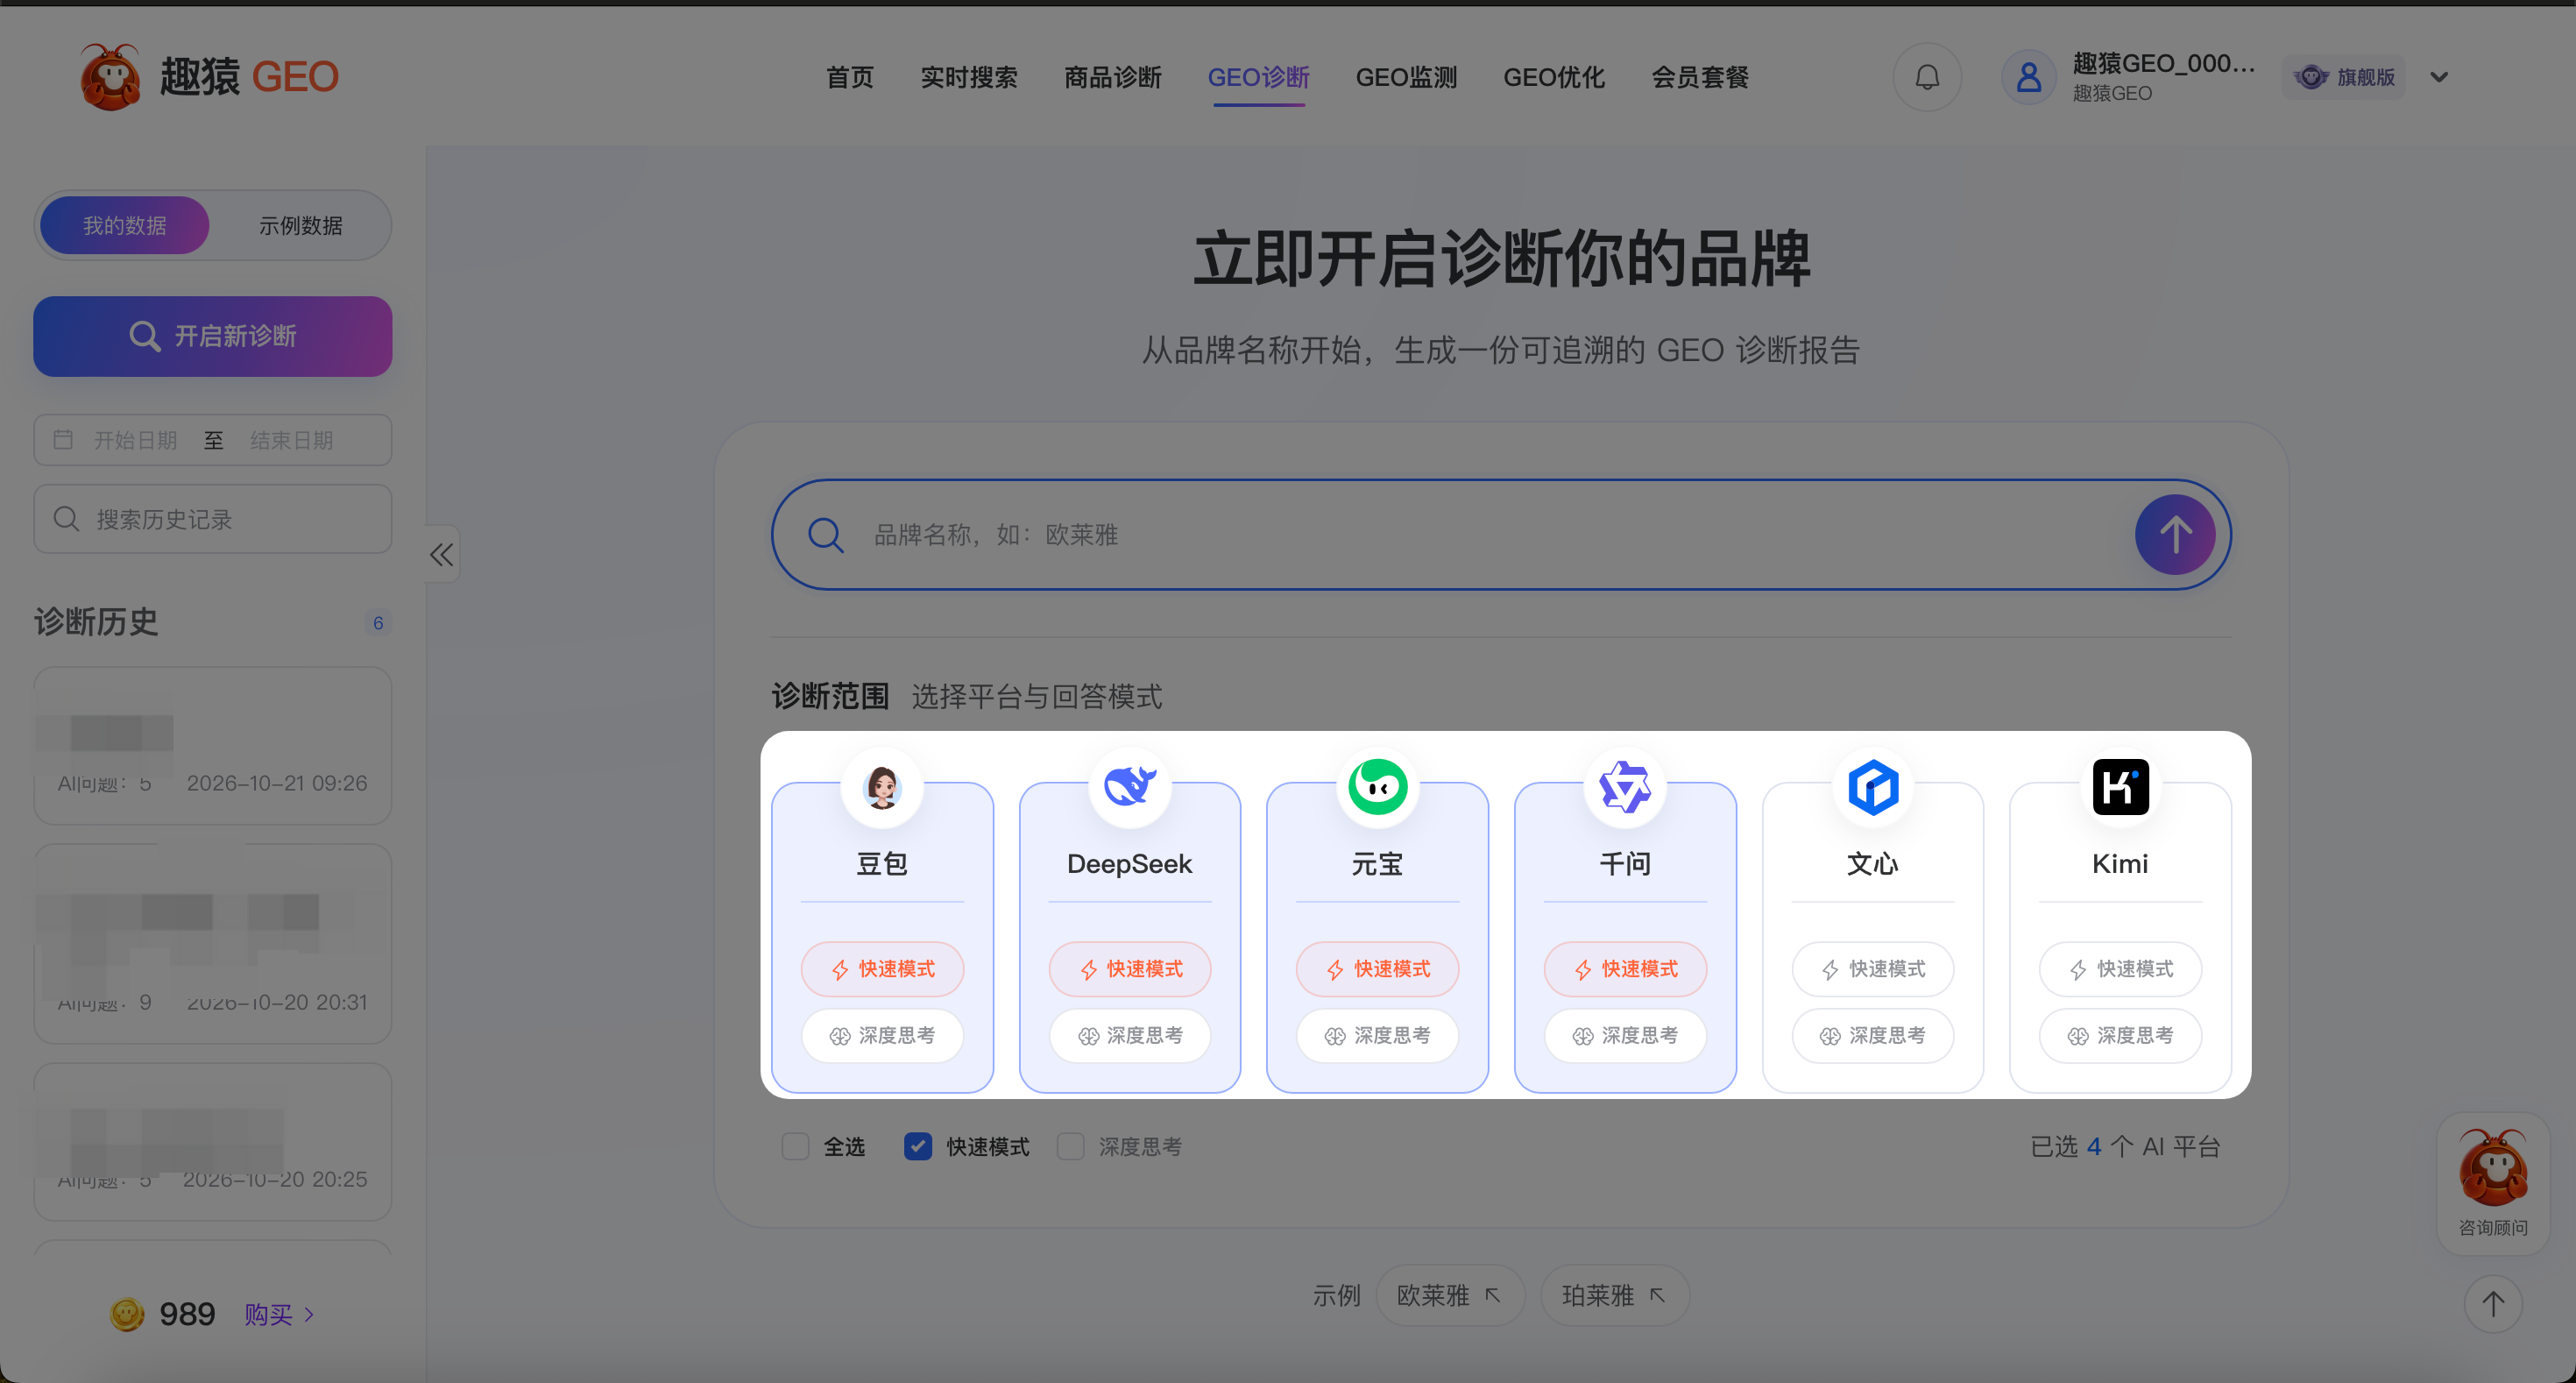Click the 搜索历史记录 search field
This screenshot has width=2576, height=1383.
(213, 519)
